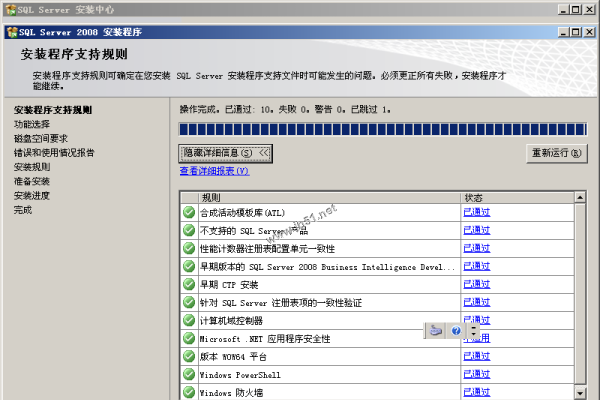Click green check icon beside Business Intelligence Devel... rule
Image resolution: width=600 pixels, height=400 pixels.
tap(189, 266)
